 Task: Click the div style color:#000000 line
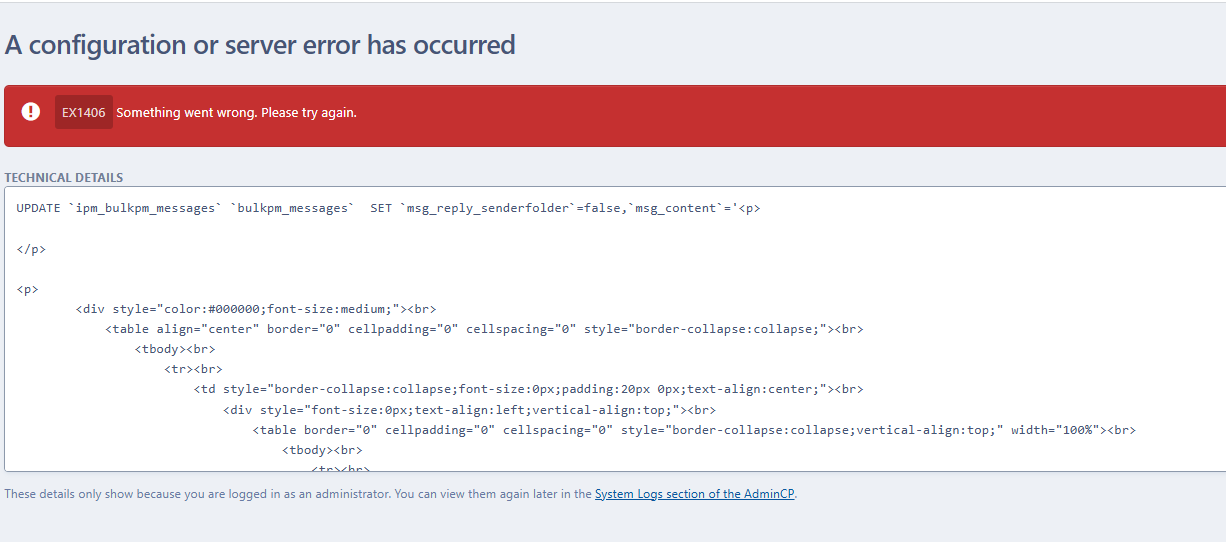click(x=256, y=309)
